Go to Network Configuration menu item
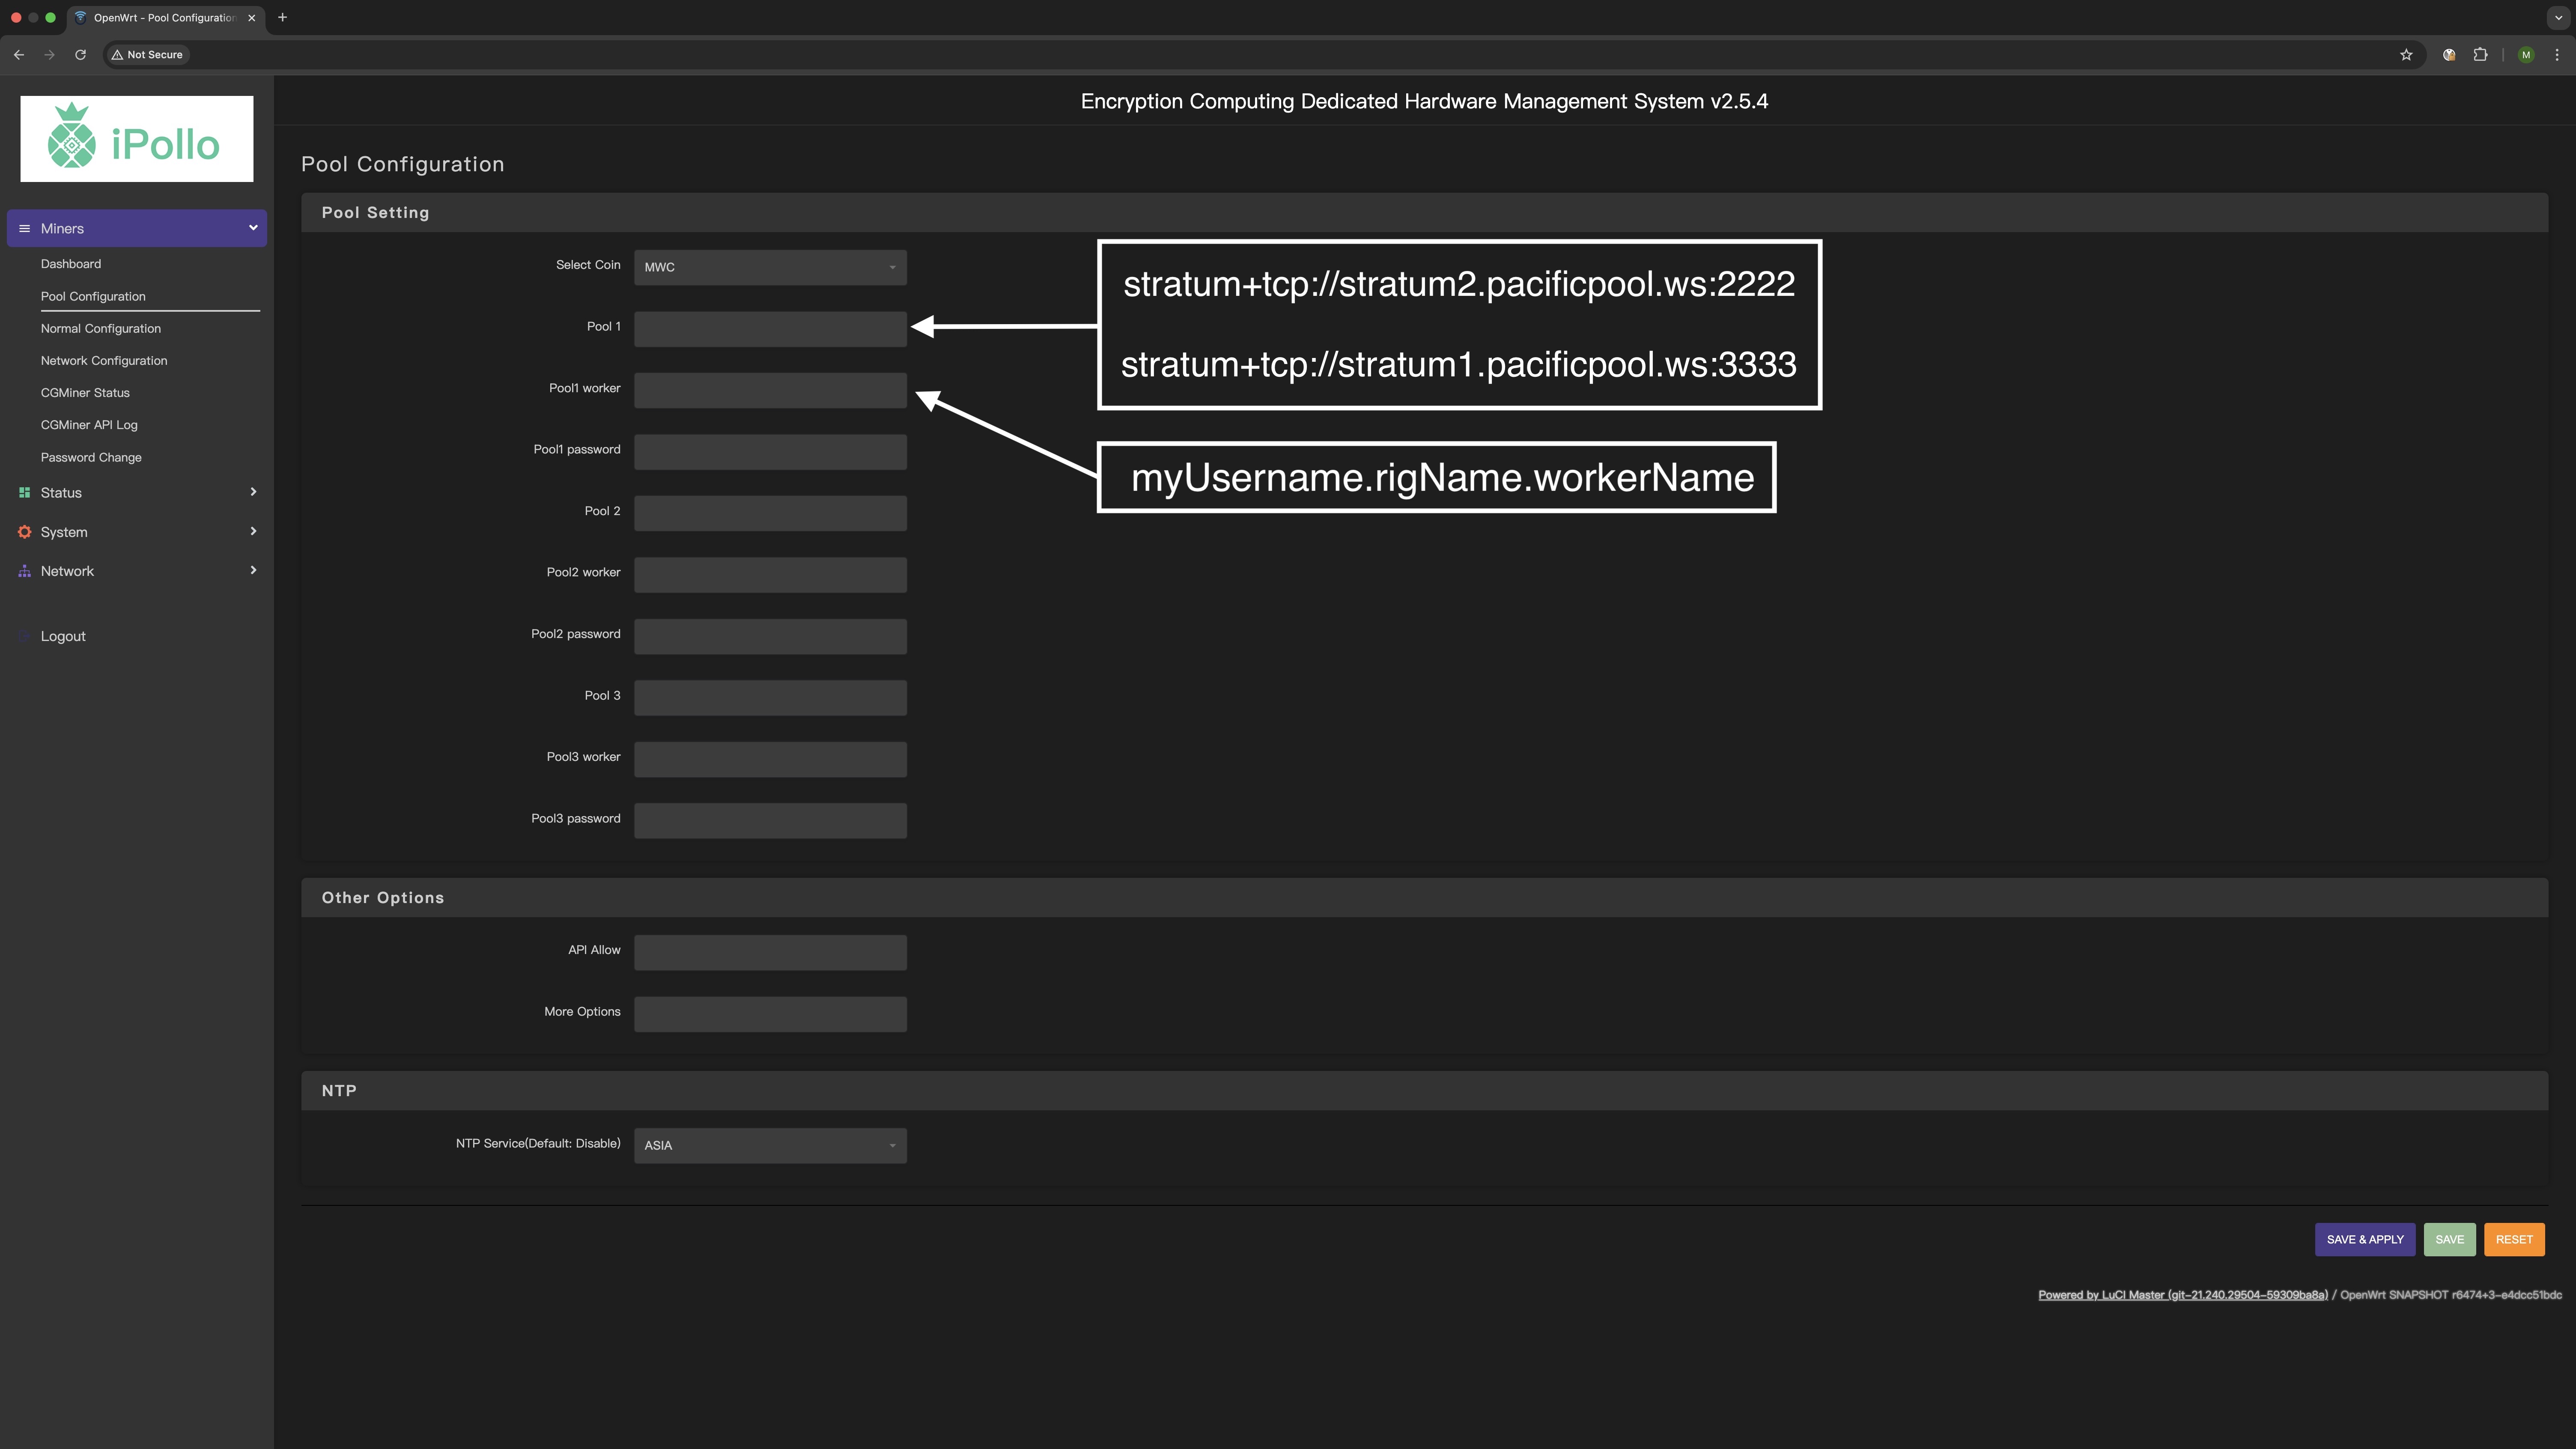 pyautogui.click(x=104, y=361)
